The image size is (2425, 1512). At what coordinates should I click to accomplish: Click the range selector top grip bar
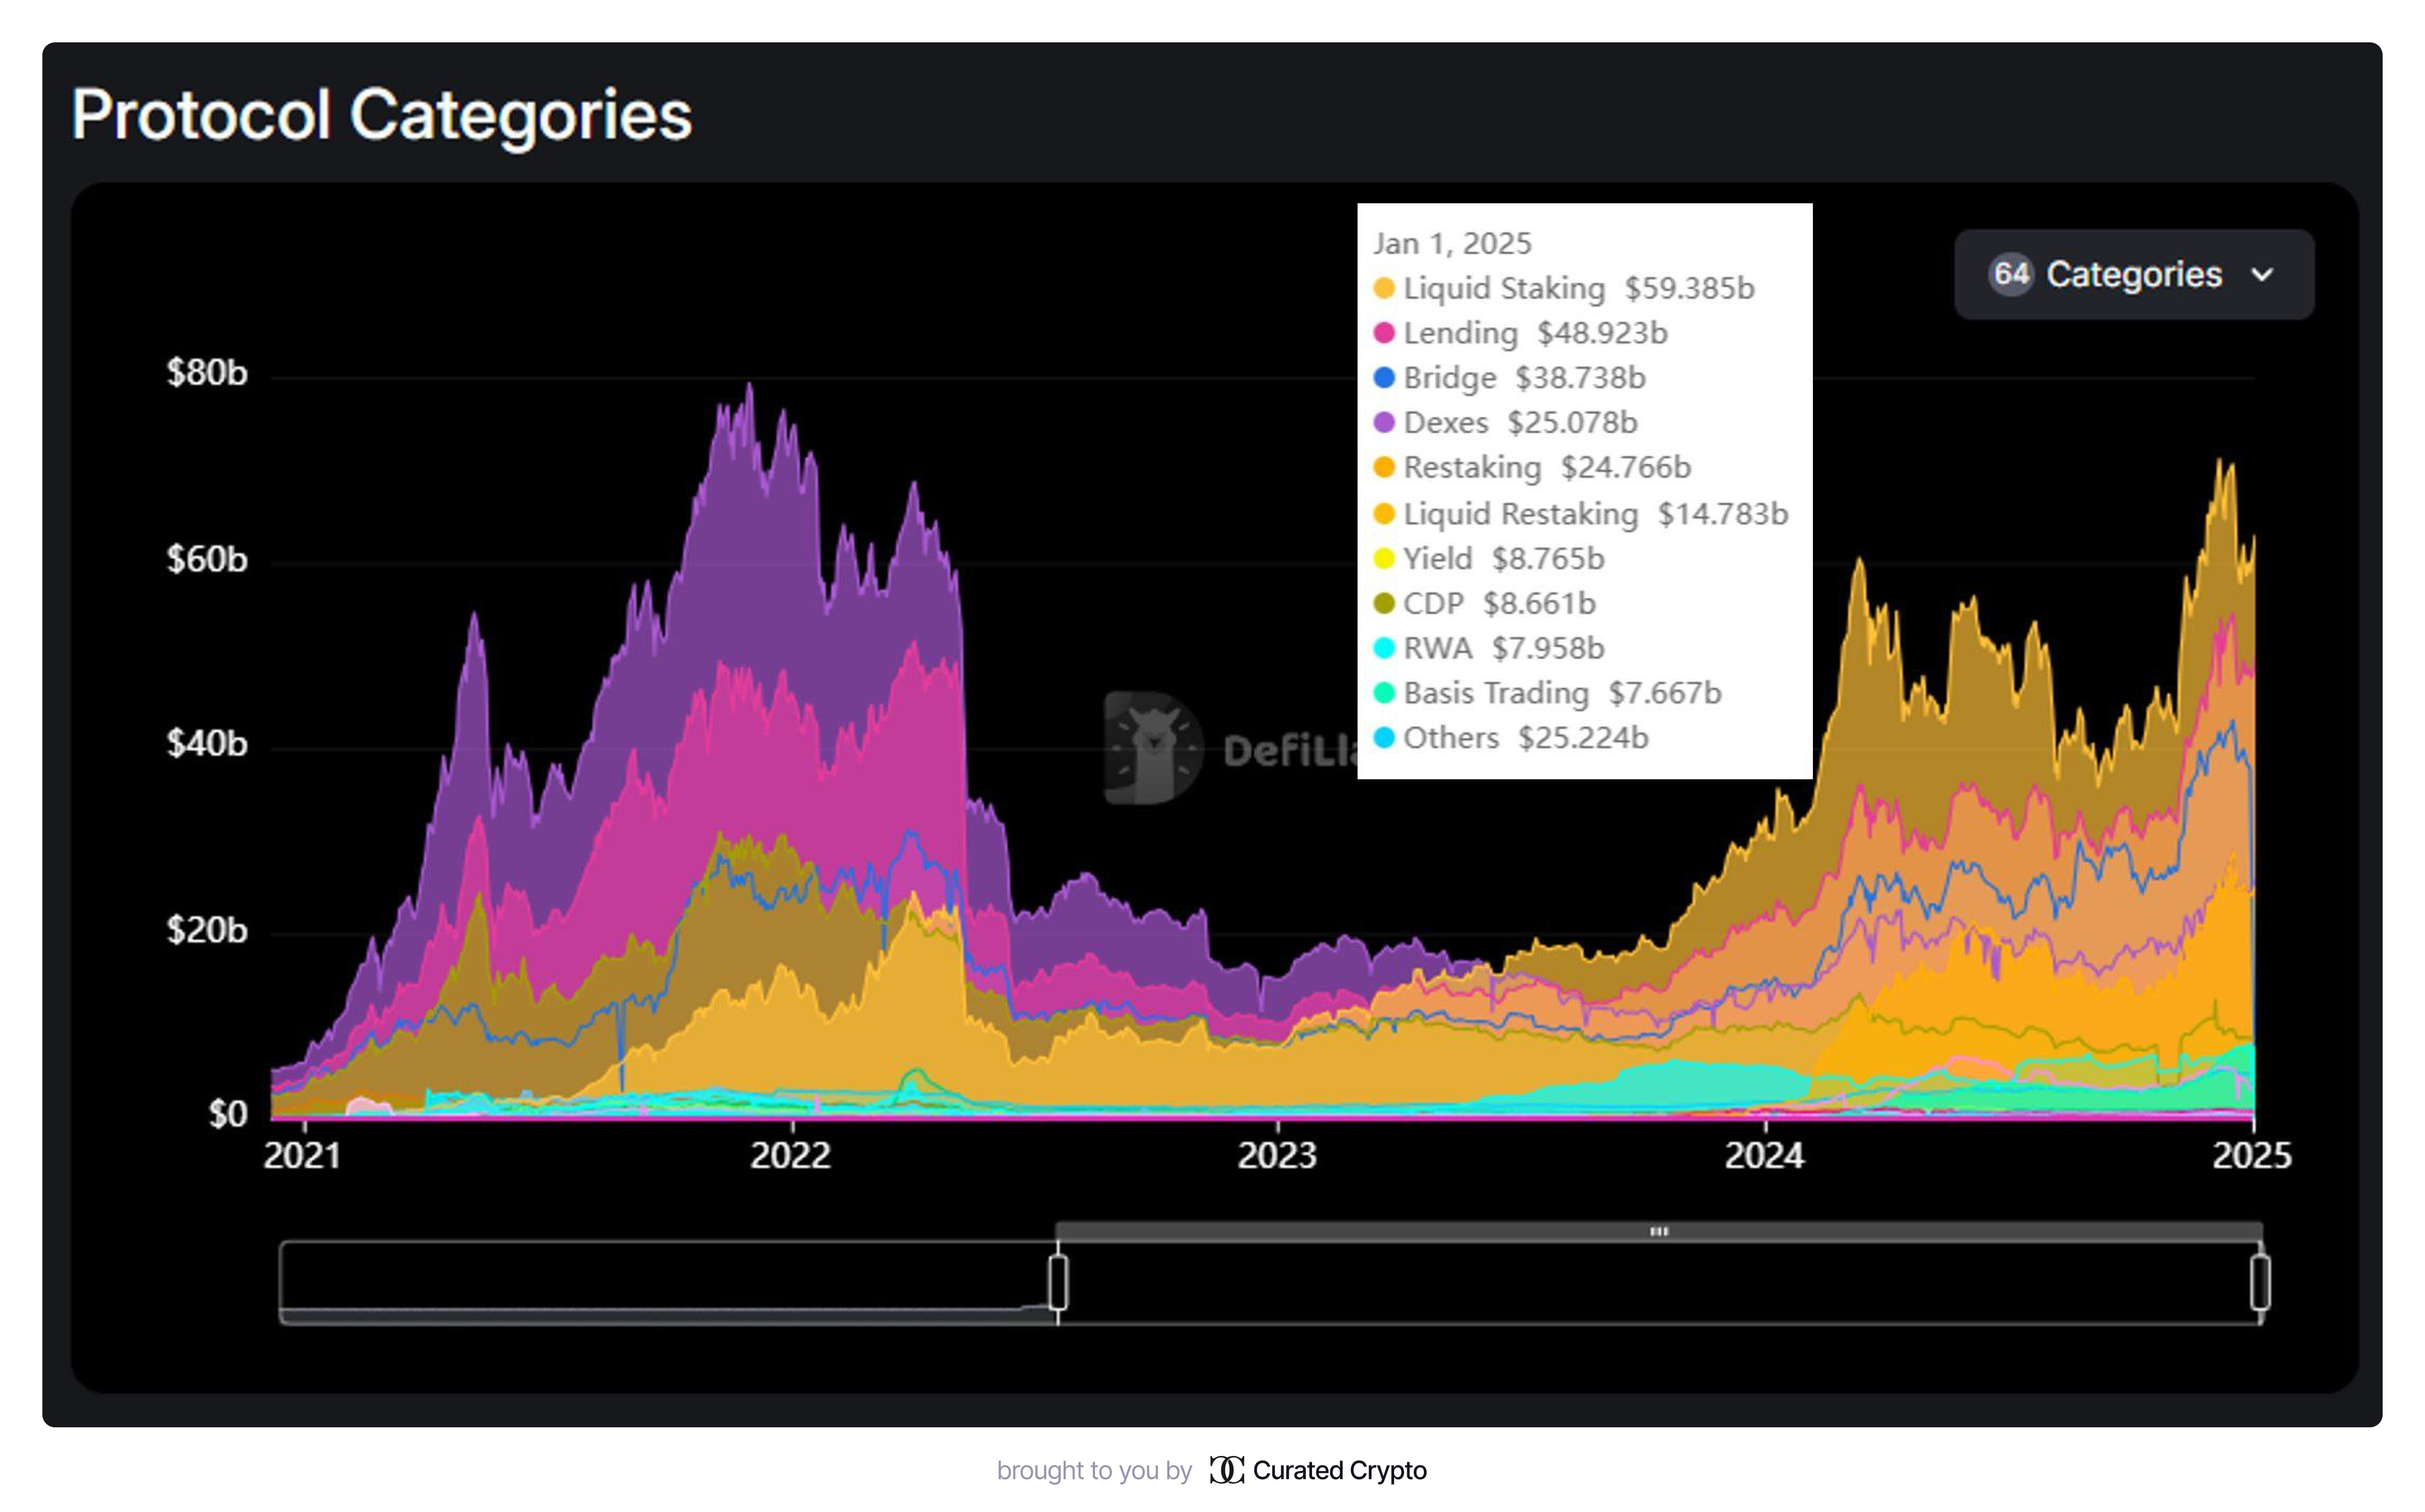tap(1658, 1231)
